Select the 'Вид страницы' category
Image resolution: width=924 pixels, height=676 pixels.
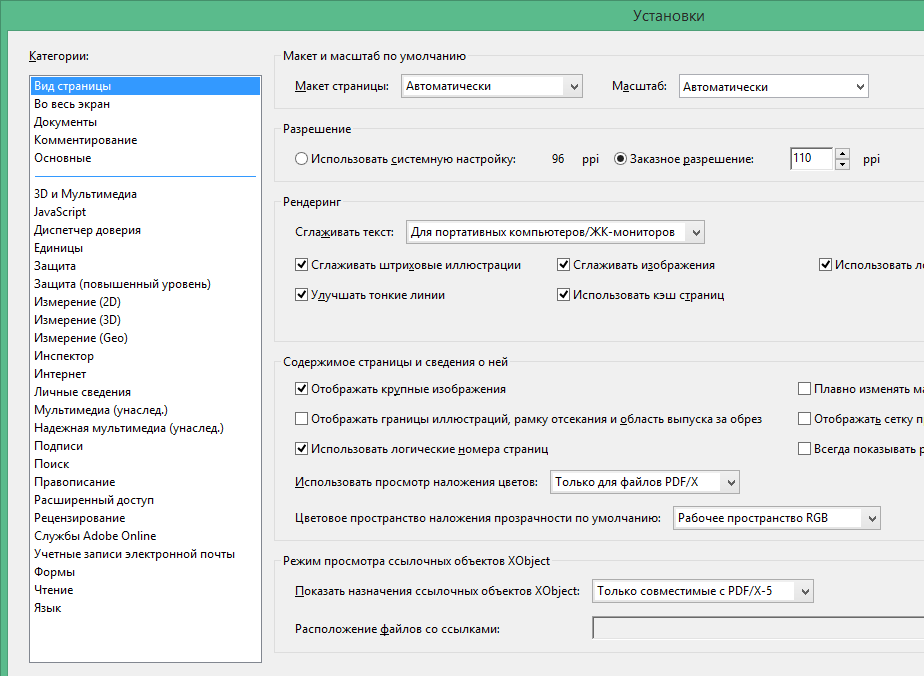(145, 86)
